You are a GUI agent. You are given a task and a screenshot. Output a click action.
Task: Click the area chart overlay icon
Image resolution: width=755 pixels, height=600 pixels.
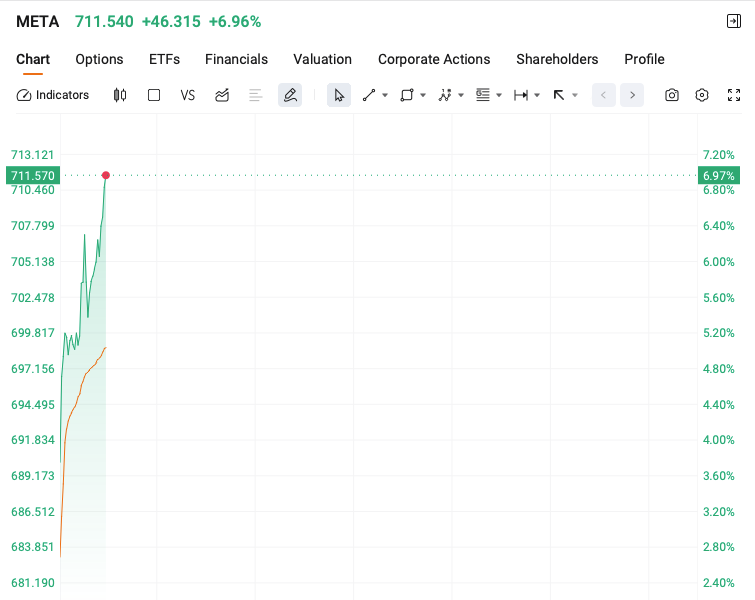click(222, 95)
